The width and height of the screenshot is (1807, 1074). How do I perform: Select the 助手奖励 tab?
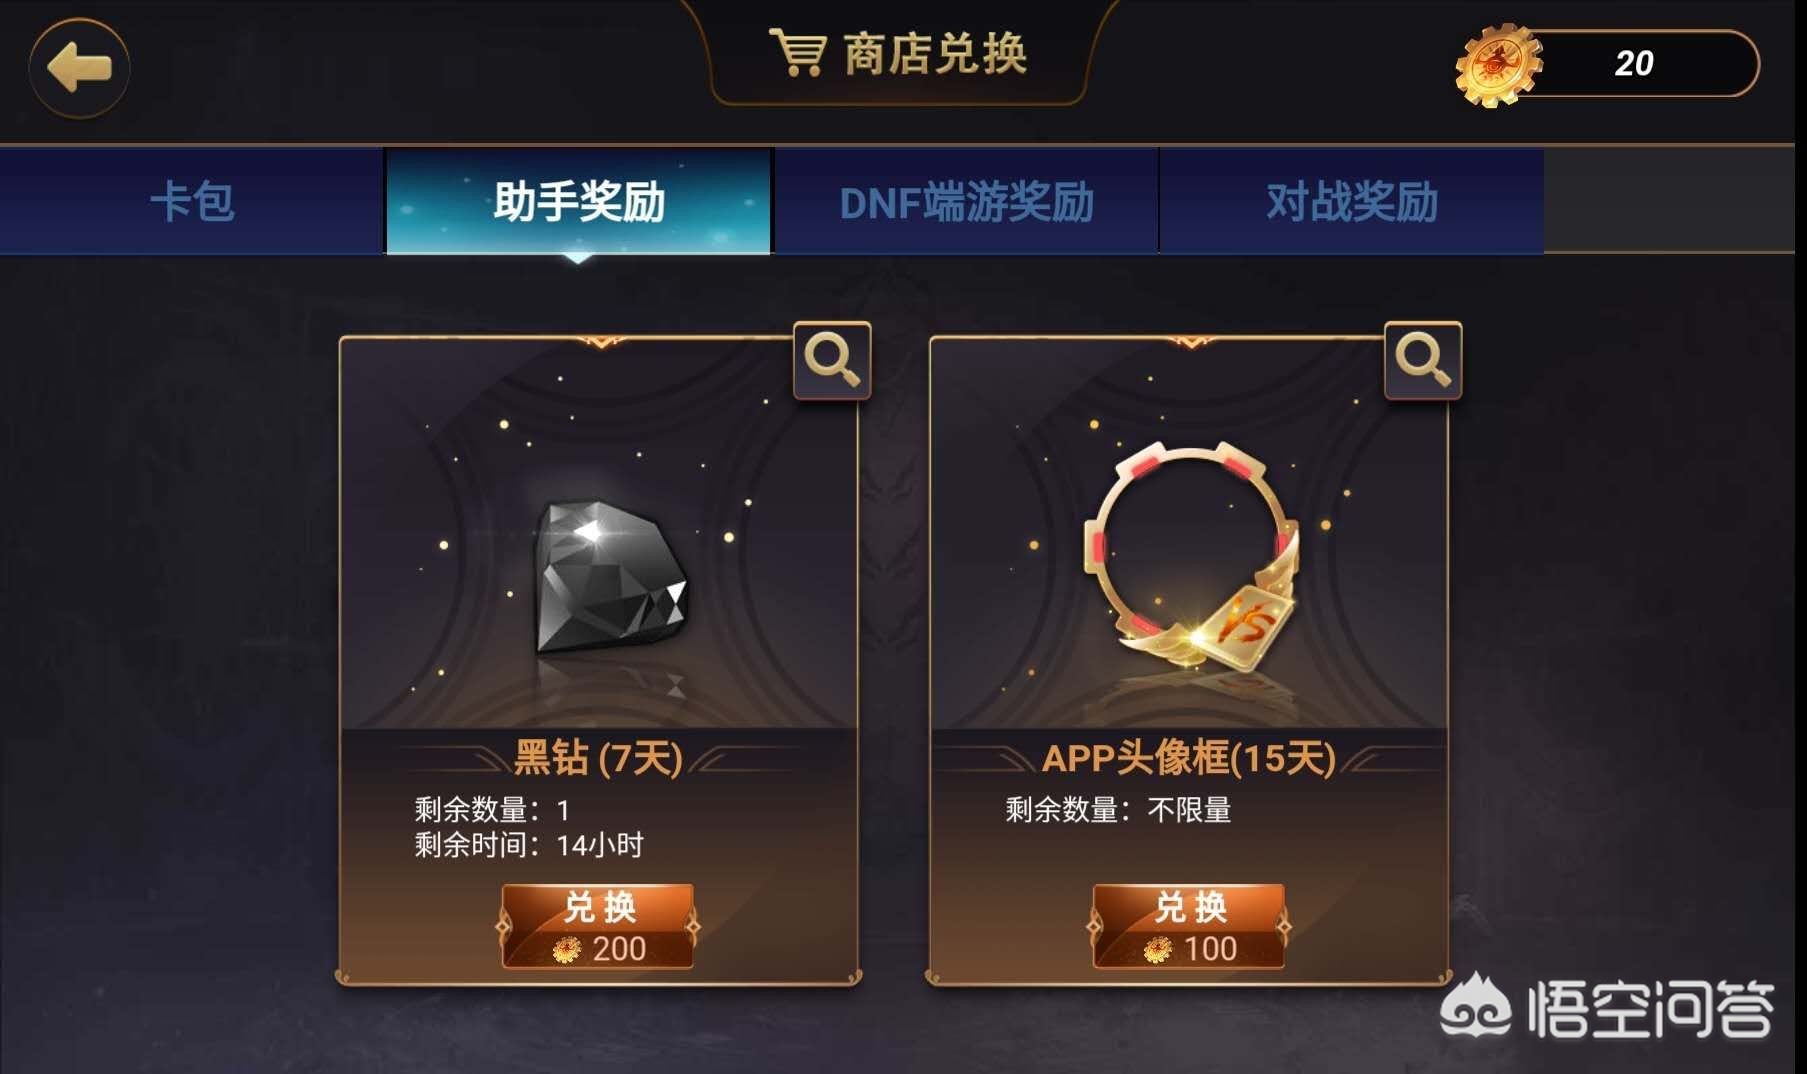pos(579,201)
